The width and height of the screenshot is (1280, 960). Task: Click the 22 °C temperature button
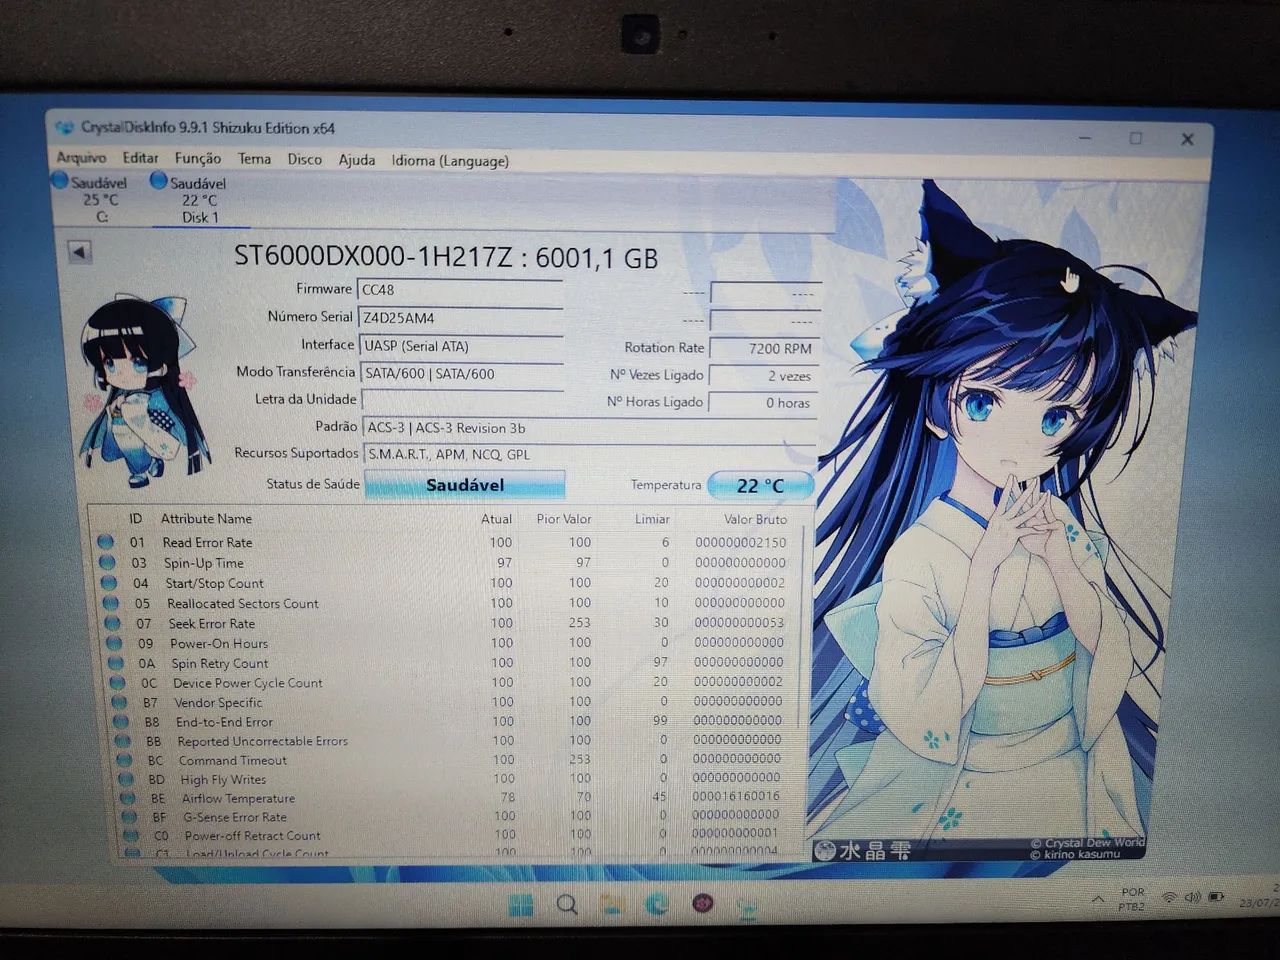tap(760, 486)
